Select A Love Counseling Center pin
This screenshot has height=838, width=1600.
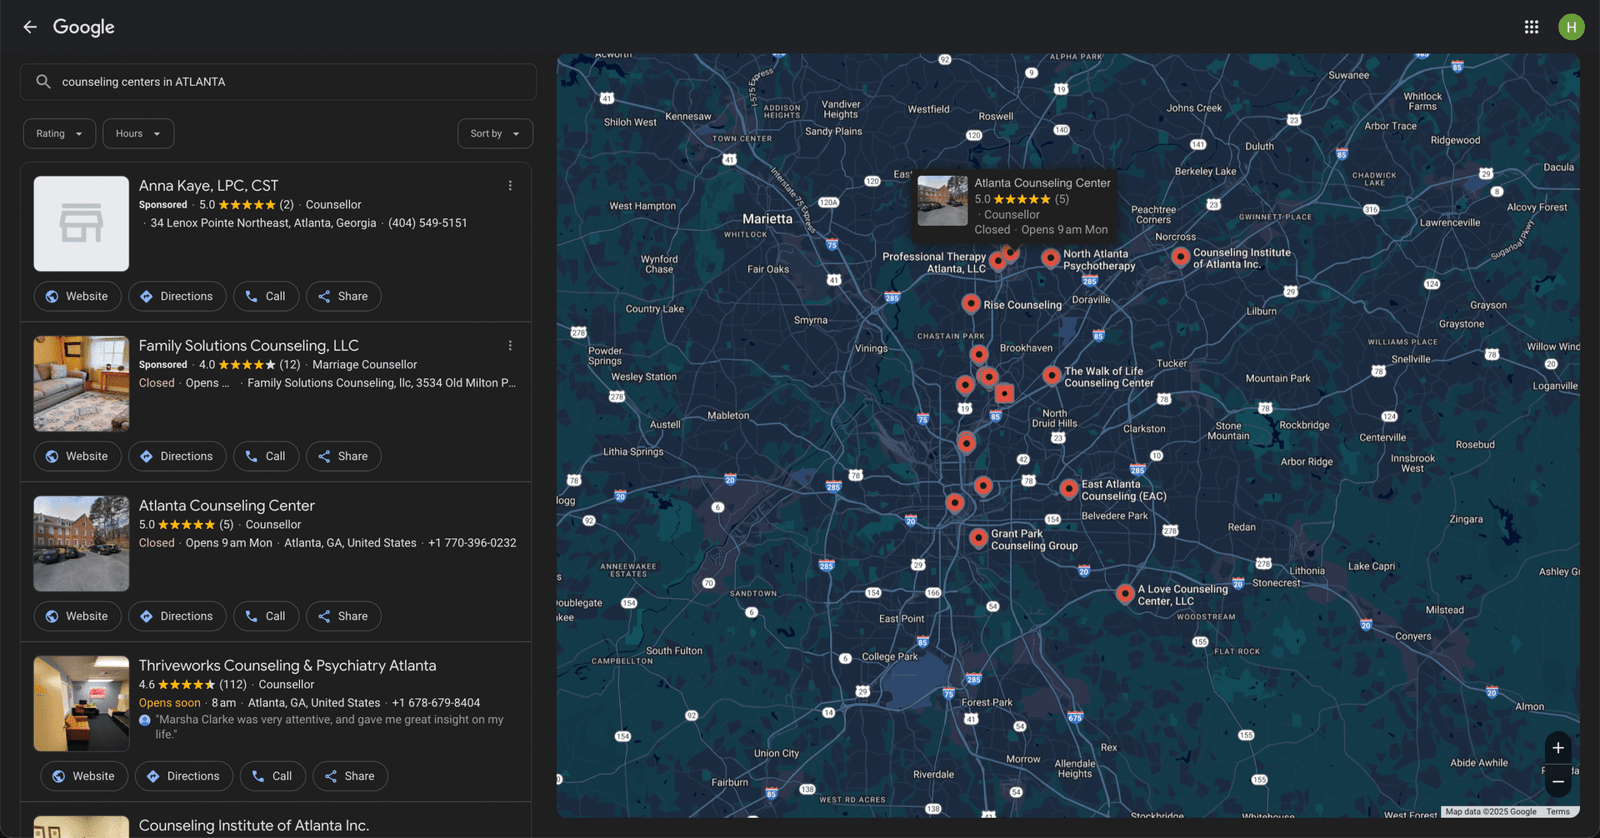coord(1125,594)
